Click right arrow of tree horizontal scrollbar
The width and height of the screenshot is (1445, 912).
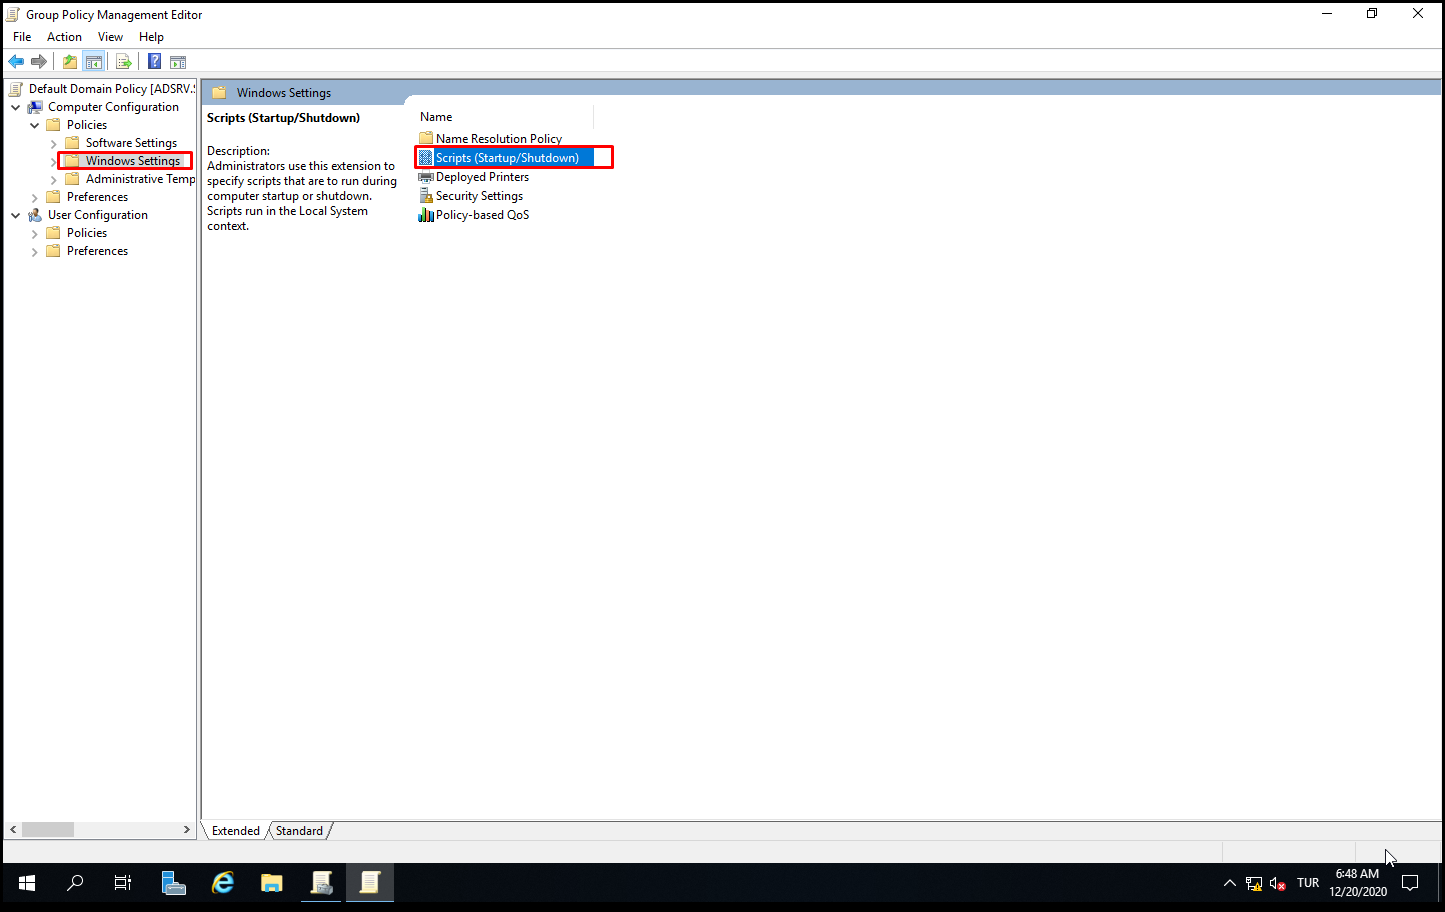[186, 830]
